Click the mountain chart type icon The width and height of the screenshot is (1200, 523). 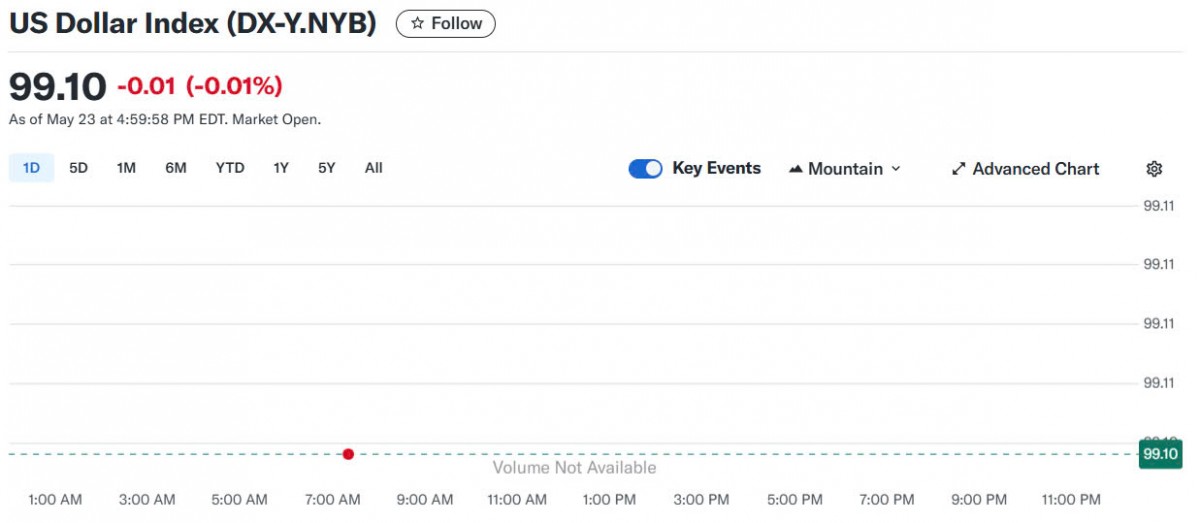click(x=796, y=169)
